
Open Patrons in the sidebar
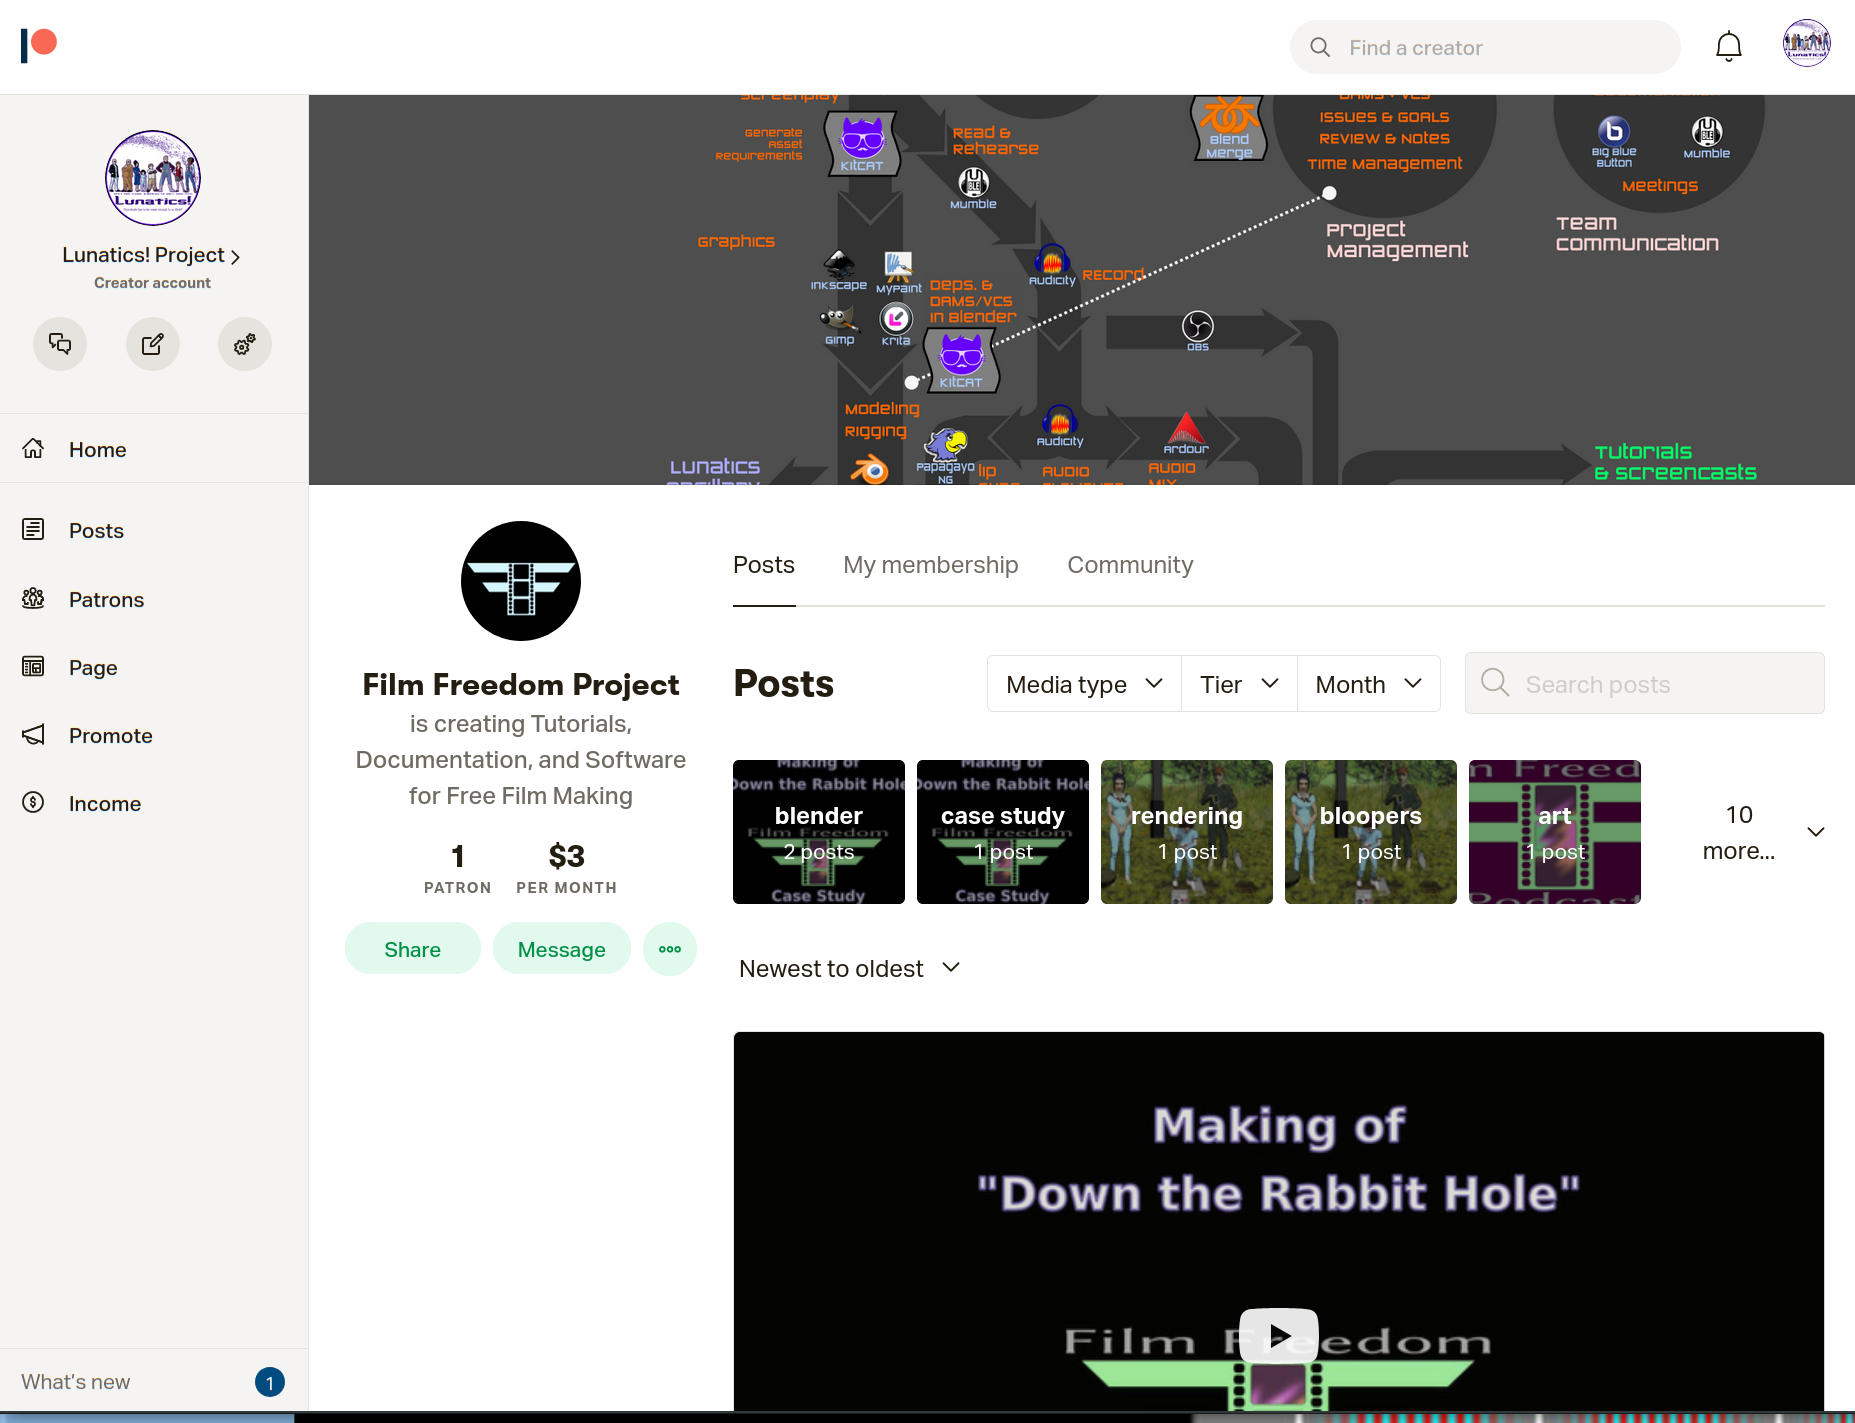[x=106, y=599]
